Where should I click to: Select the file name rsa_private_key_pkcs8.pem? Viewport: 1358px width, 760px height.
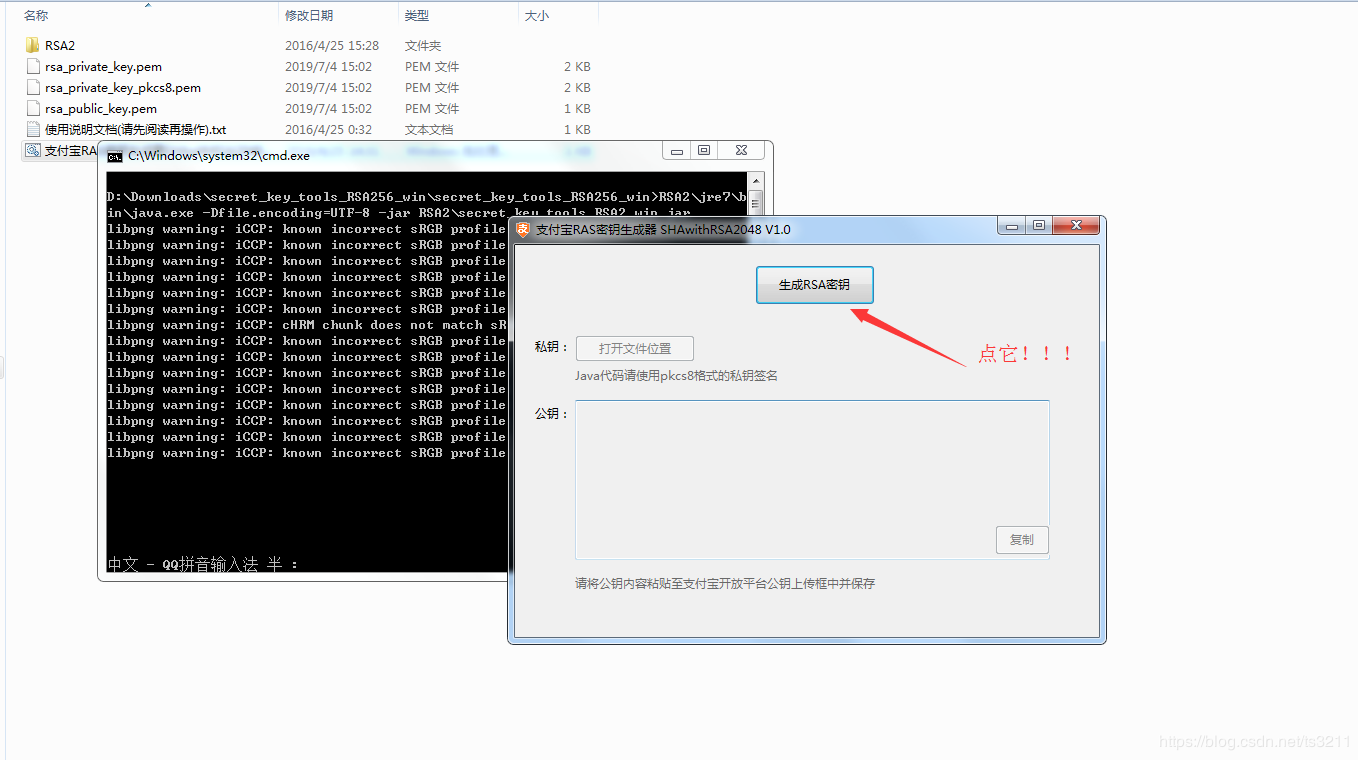(x=123, y=87)
